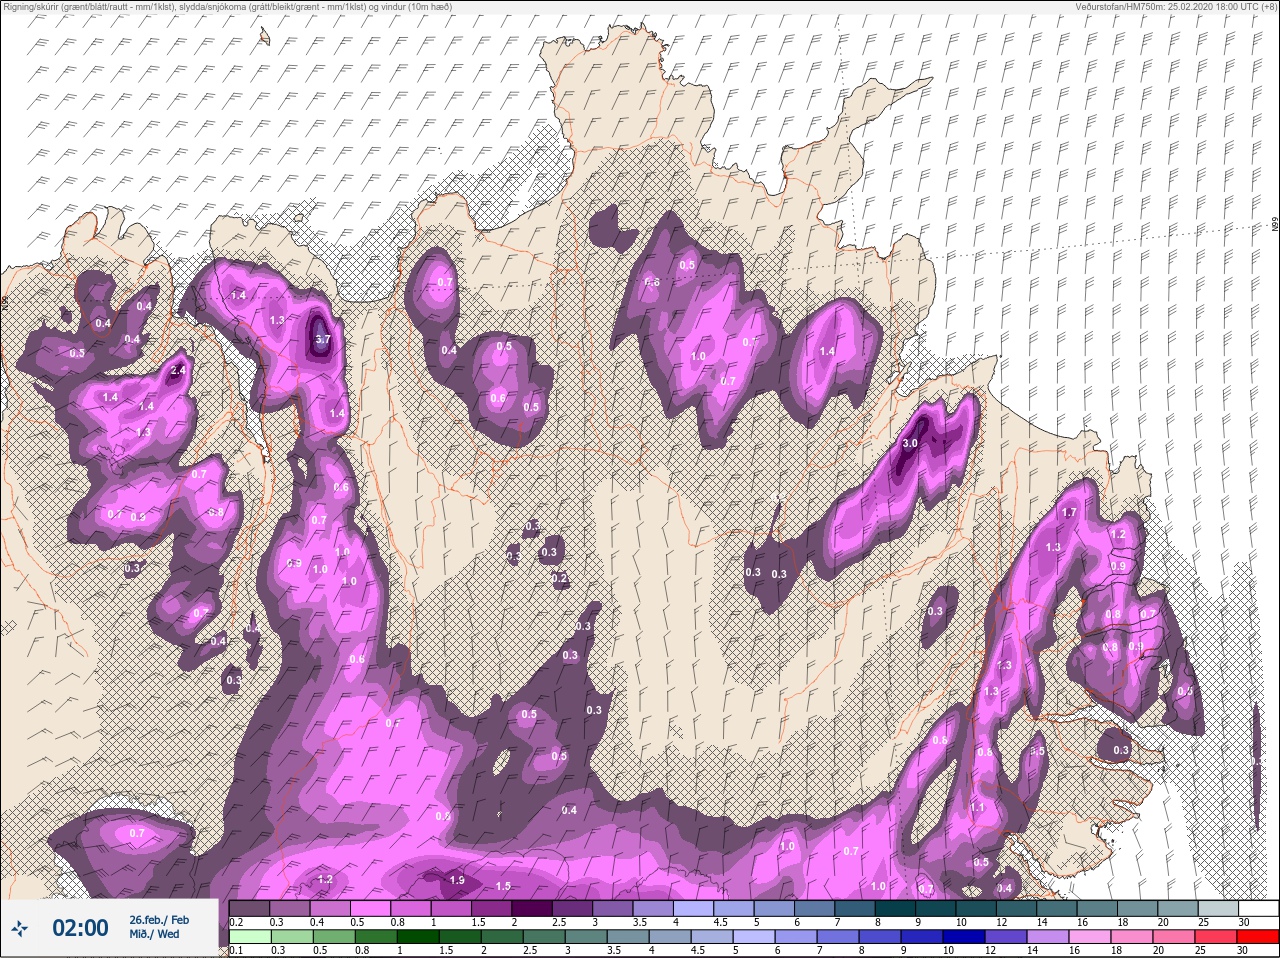This screenshot has width=1280, height=958.
Task: Click the 3.0 precipitation value on map
Action: point(910,443)
